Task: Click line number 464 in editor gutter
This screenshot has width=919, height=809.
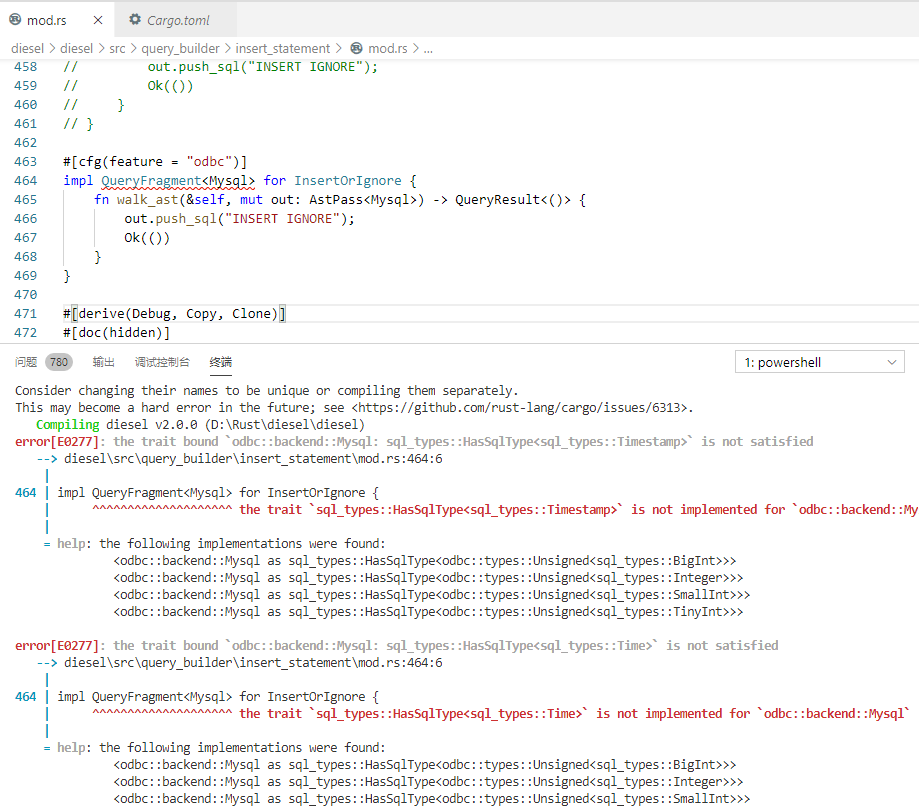Action: point(25,181)
